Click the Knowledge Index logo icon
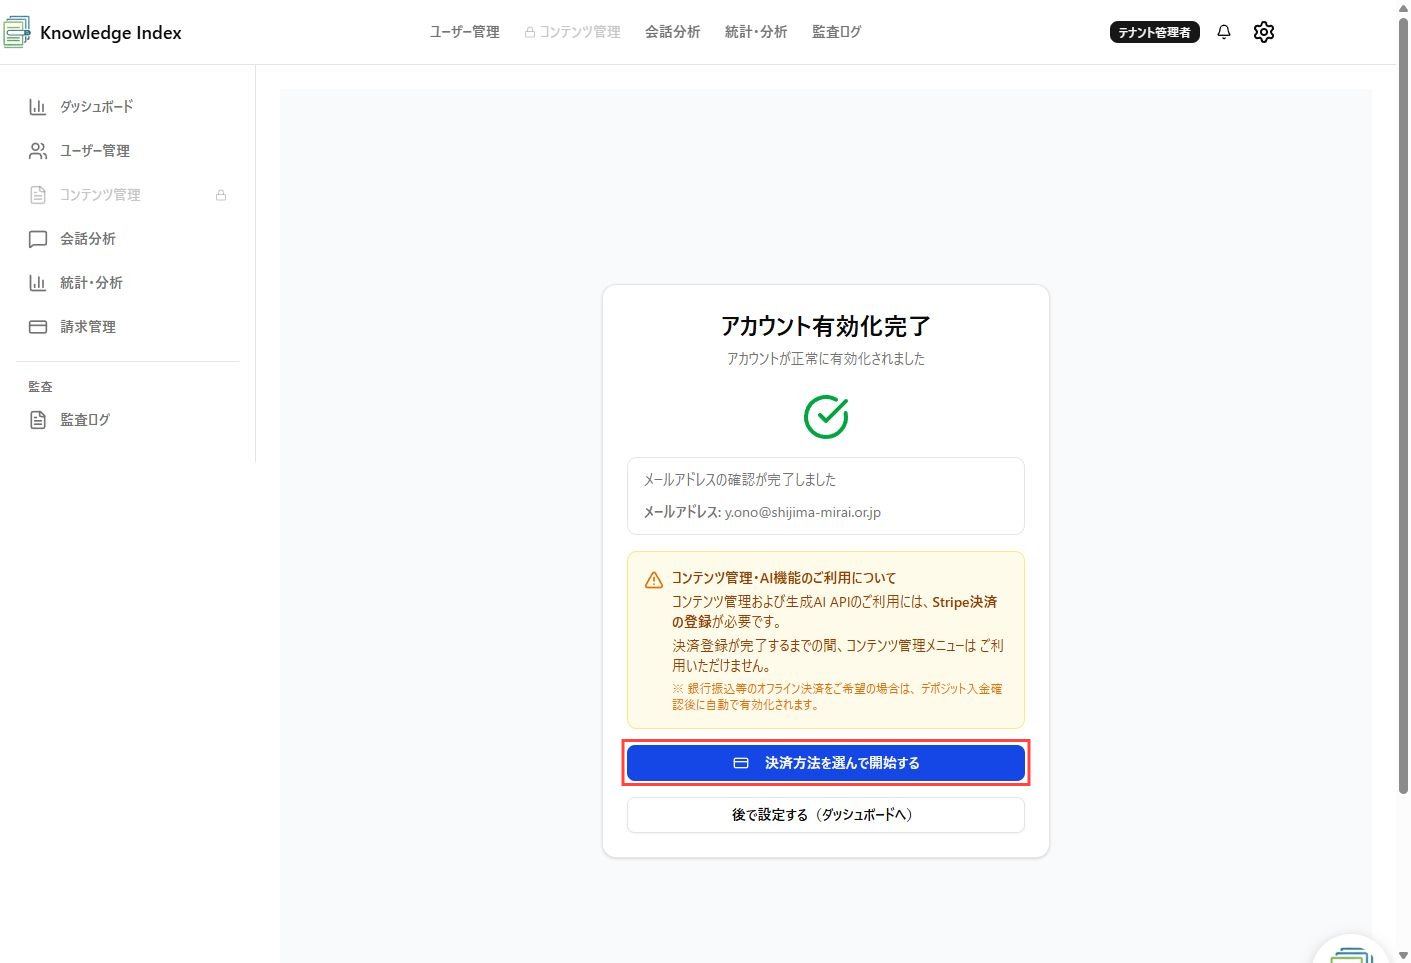Image resolution: width=1411 pixels, height=963 pixels. pyautogui.click(x=16, y=32)
